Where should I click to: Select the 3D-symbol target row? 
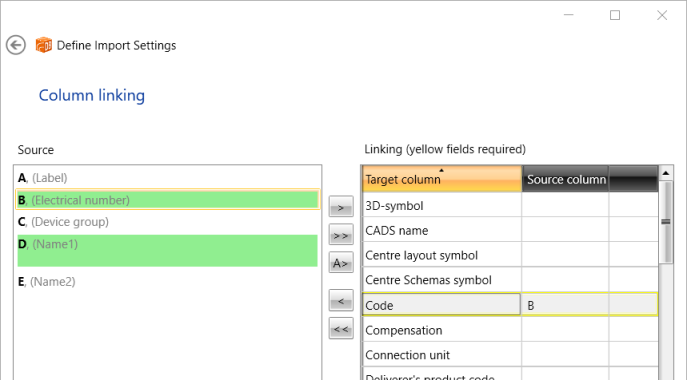tap(442, 206)
